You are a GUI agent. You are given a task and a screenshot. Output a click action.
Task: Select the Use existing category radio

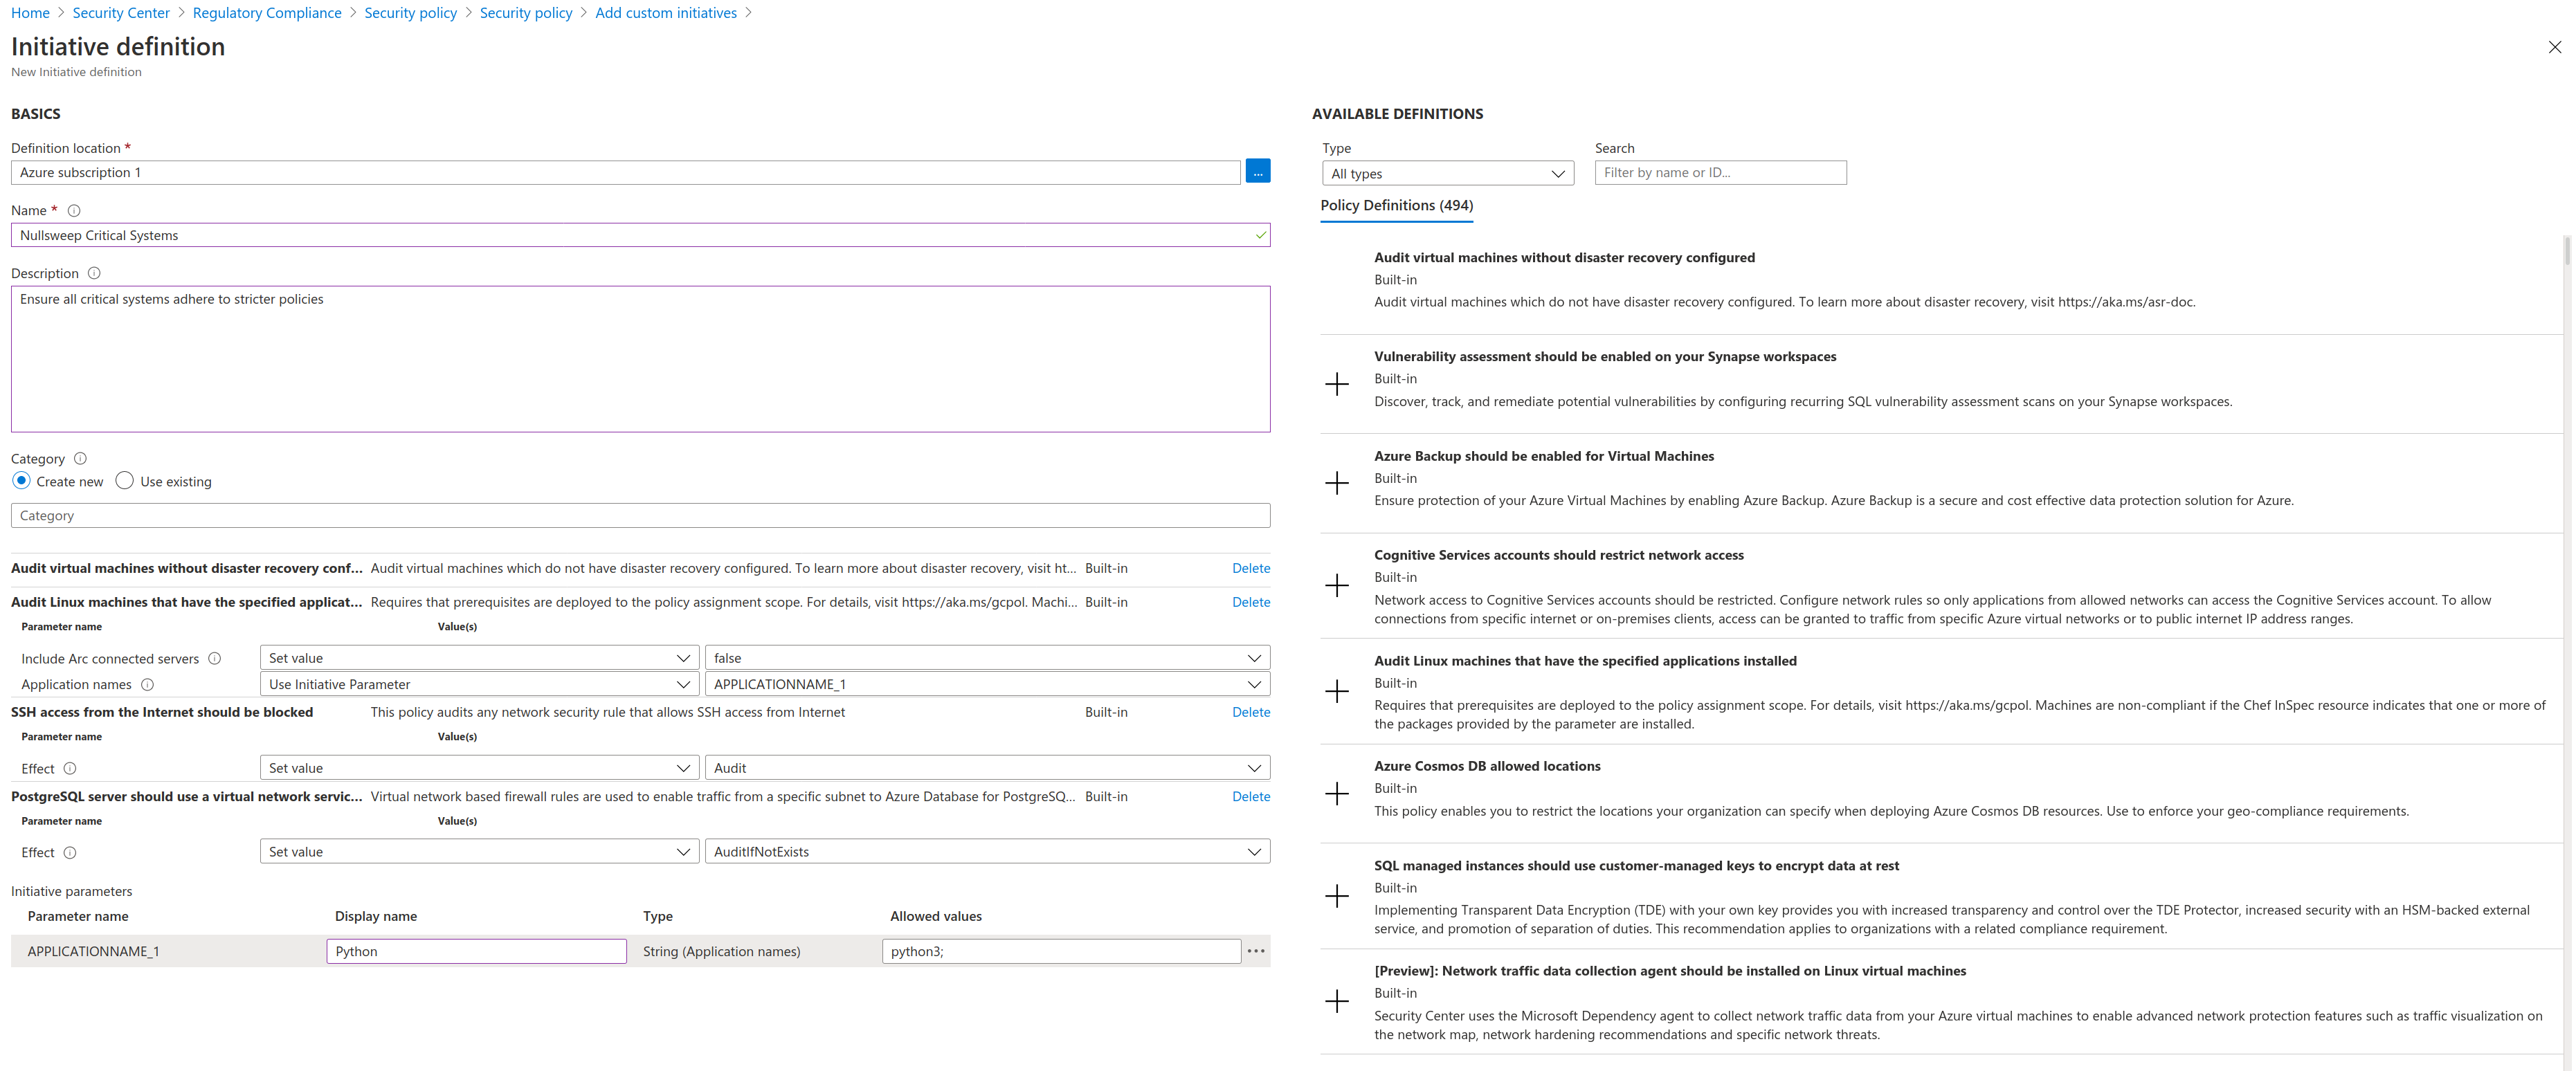pyautogui.click(x=125, y=481)
